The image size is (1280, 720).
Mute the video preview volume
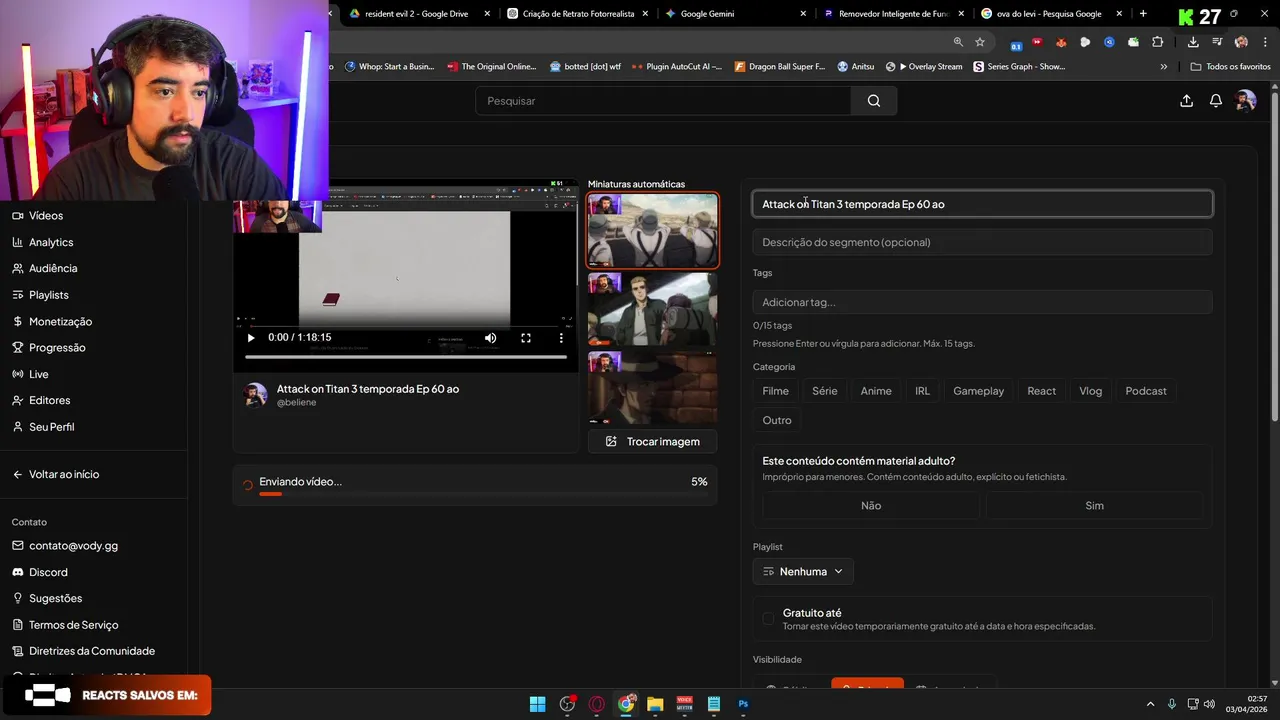tap(490, 338)
